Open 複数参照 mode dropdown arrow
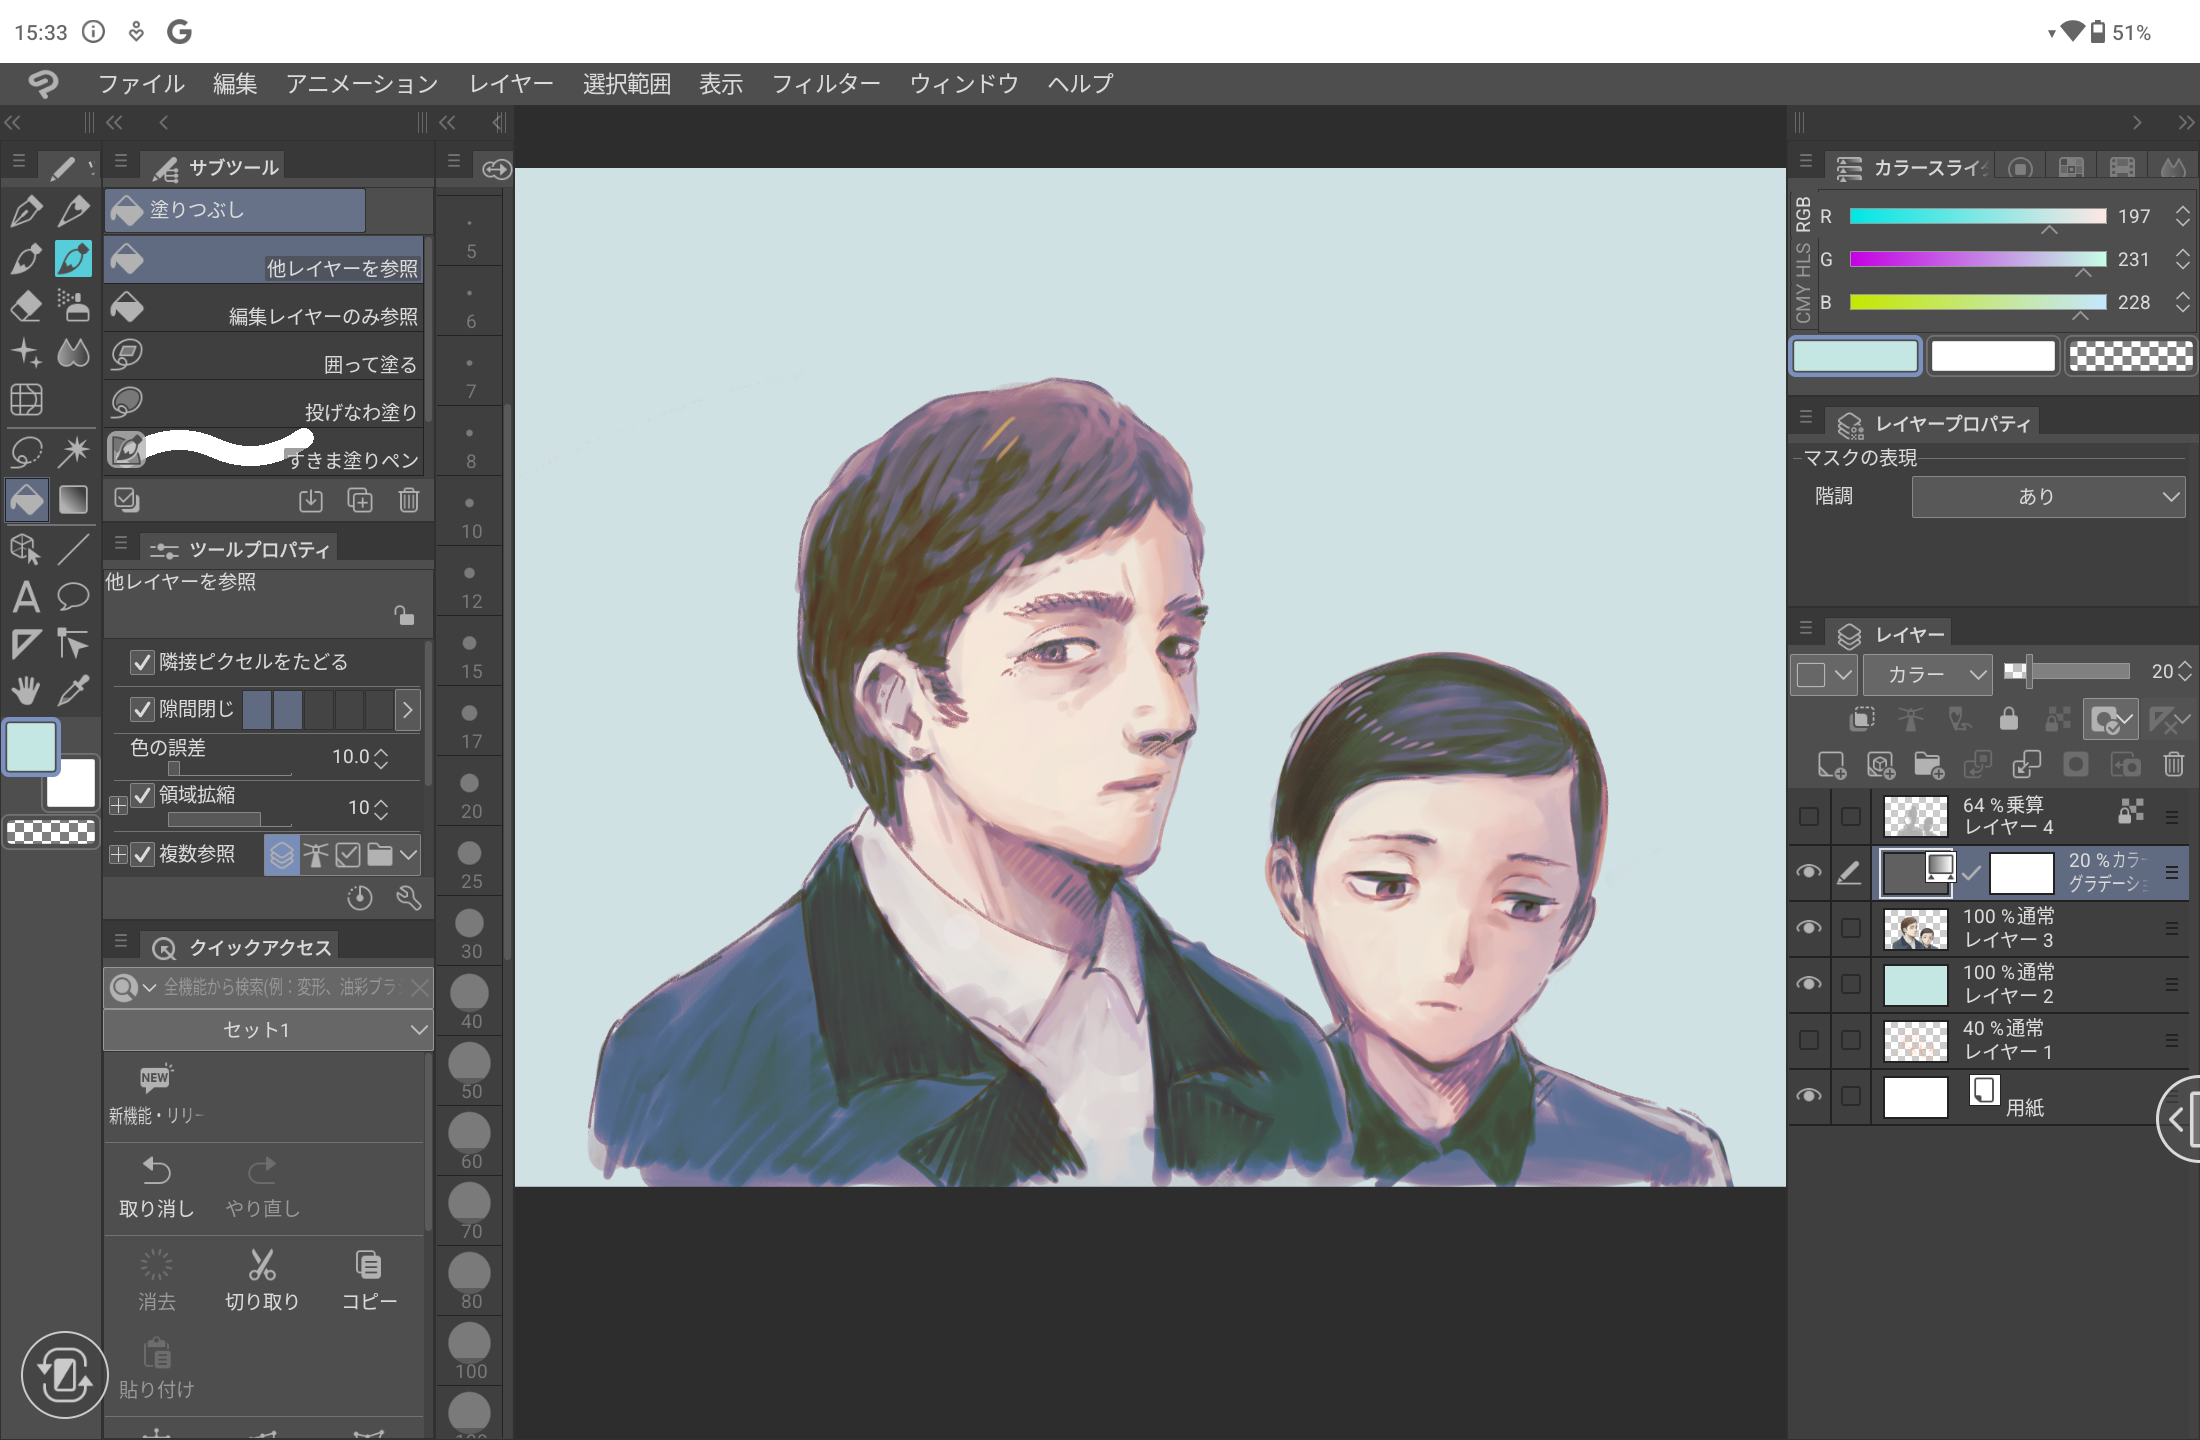The height and width of the screenshot is (1440, 2200). (408, 855)
